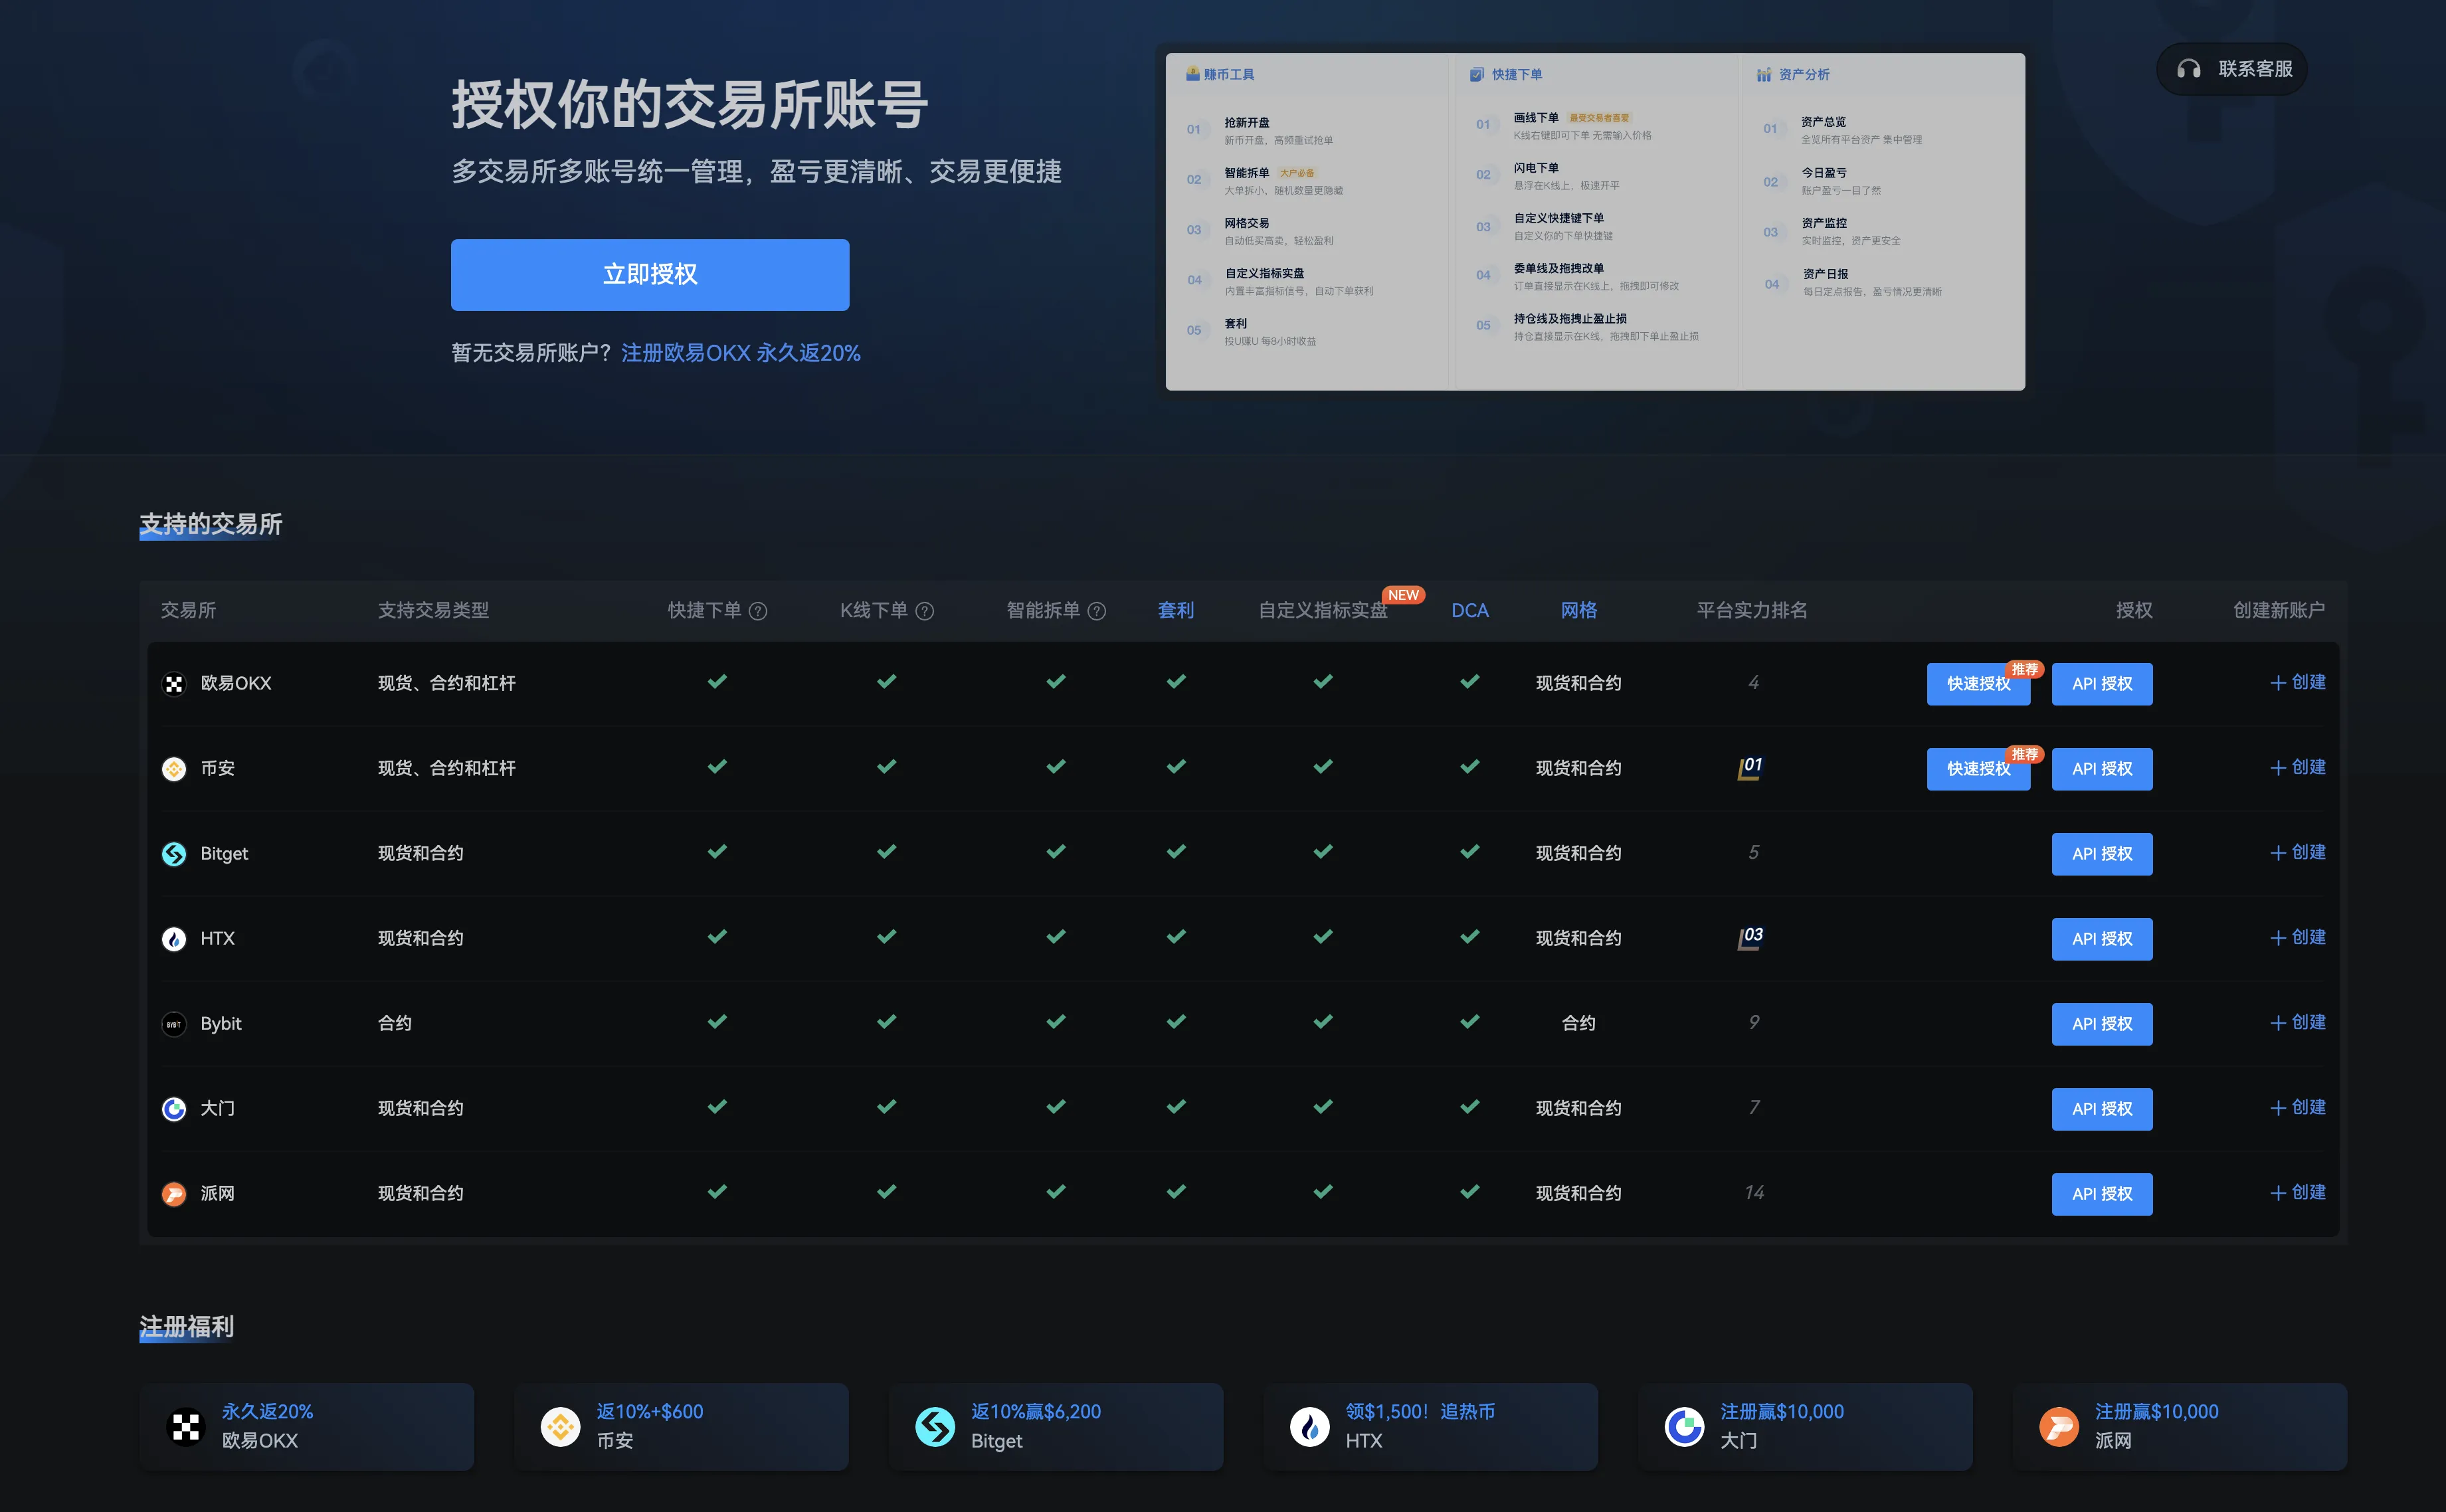Click the 快捷下单 help question icon
The image size is (2446, 1512).
click(x=758, y=611)
